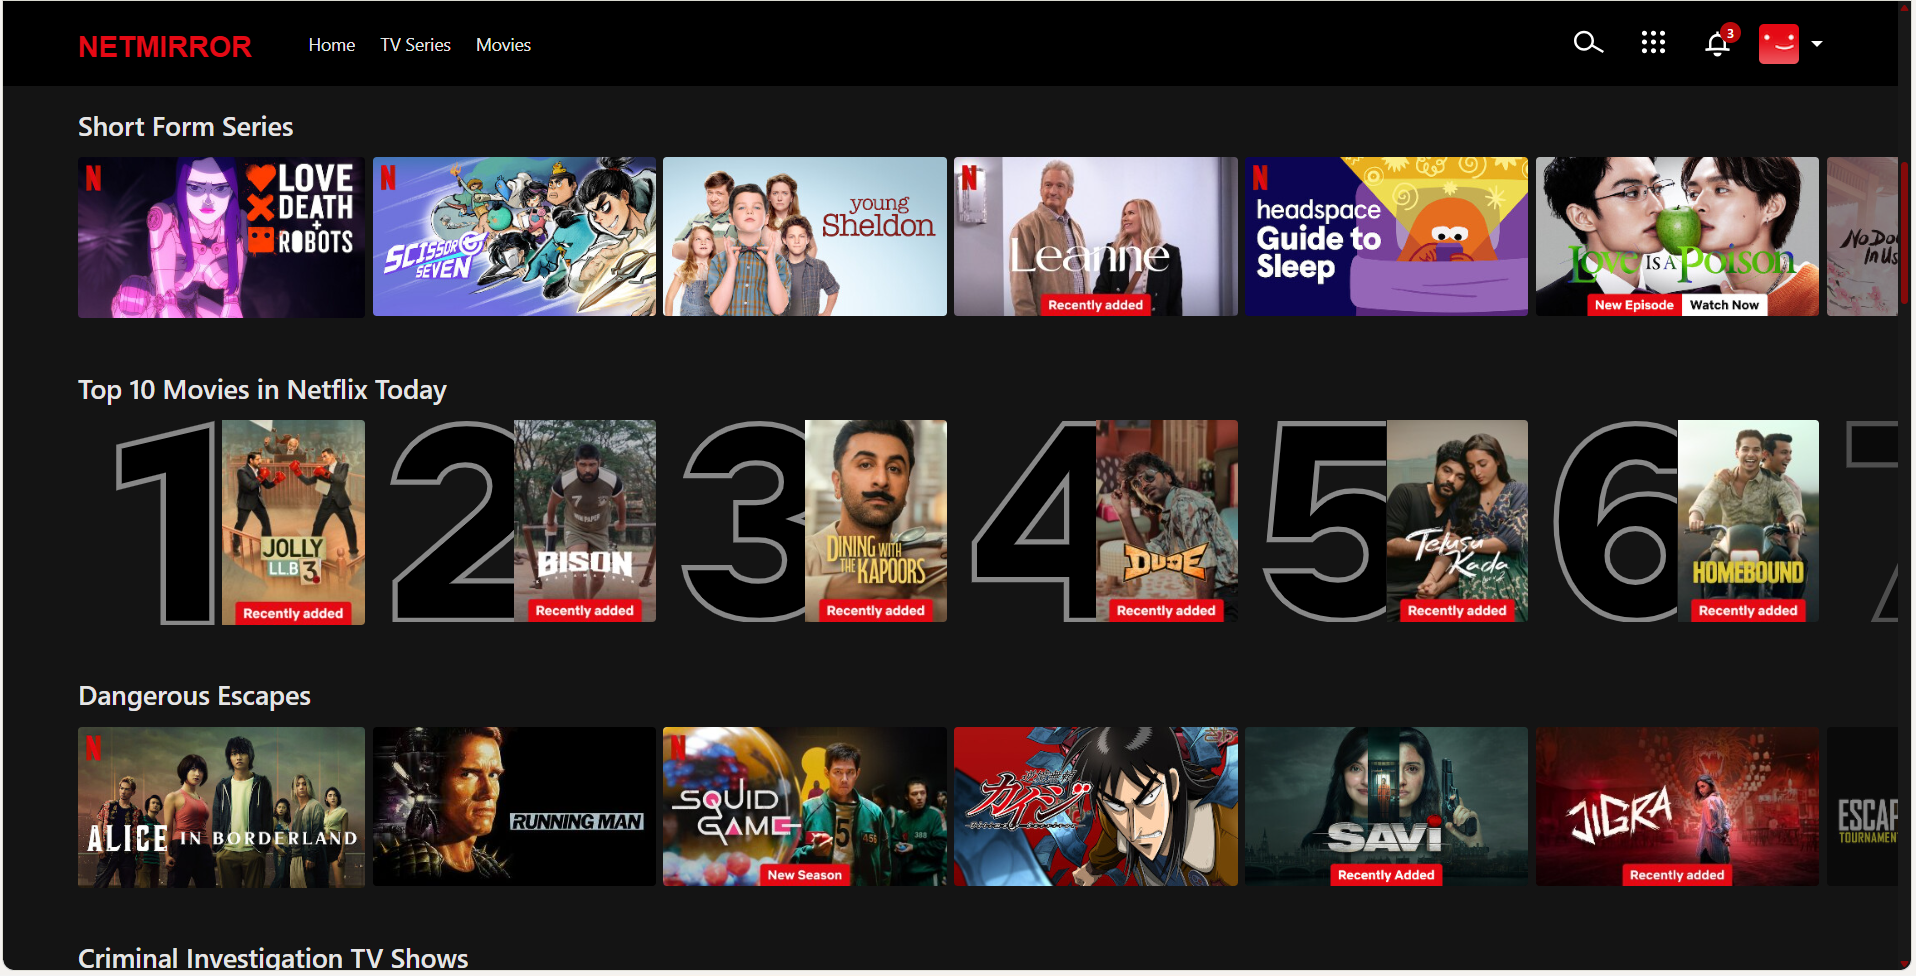
Task: Click the New Episode badge
Action: point(1633,305)
